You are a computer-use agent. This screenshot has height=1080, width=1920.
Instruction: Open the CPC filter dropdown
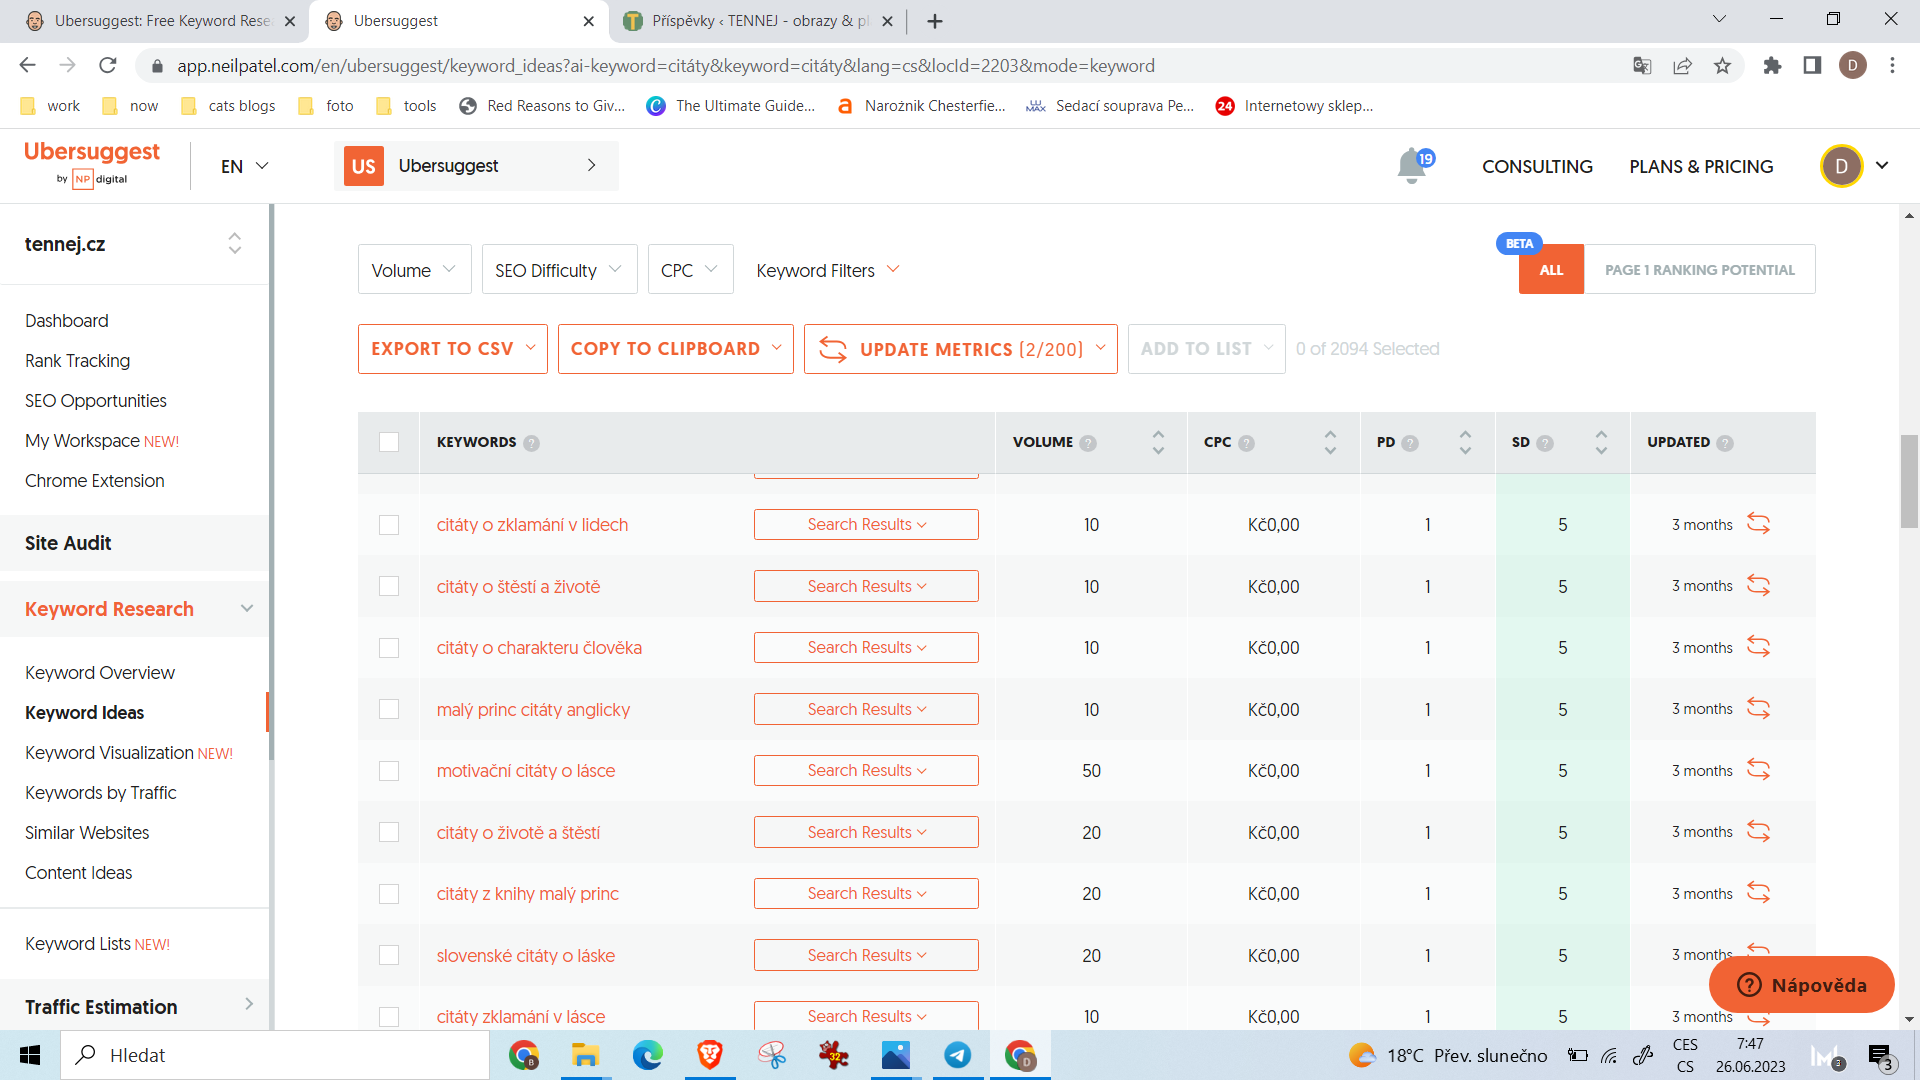point(690,270)
